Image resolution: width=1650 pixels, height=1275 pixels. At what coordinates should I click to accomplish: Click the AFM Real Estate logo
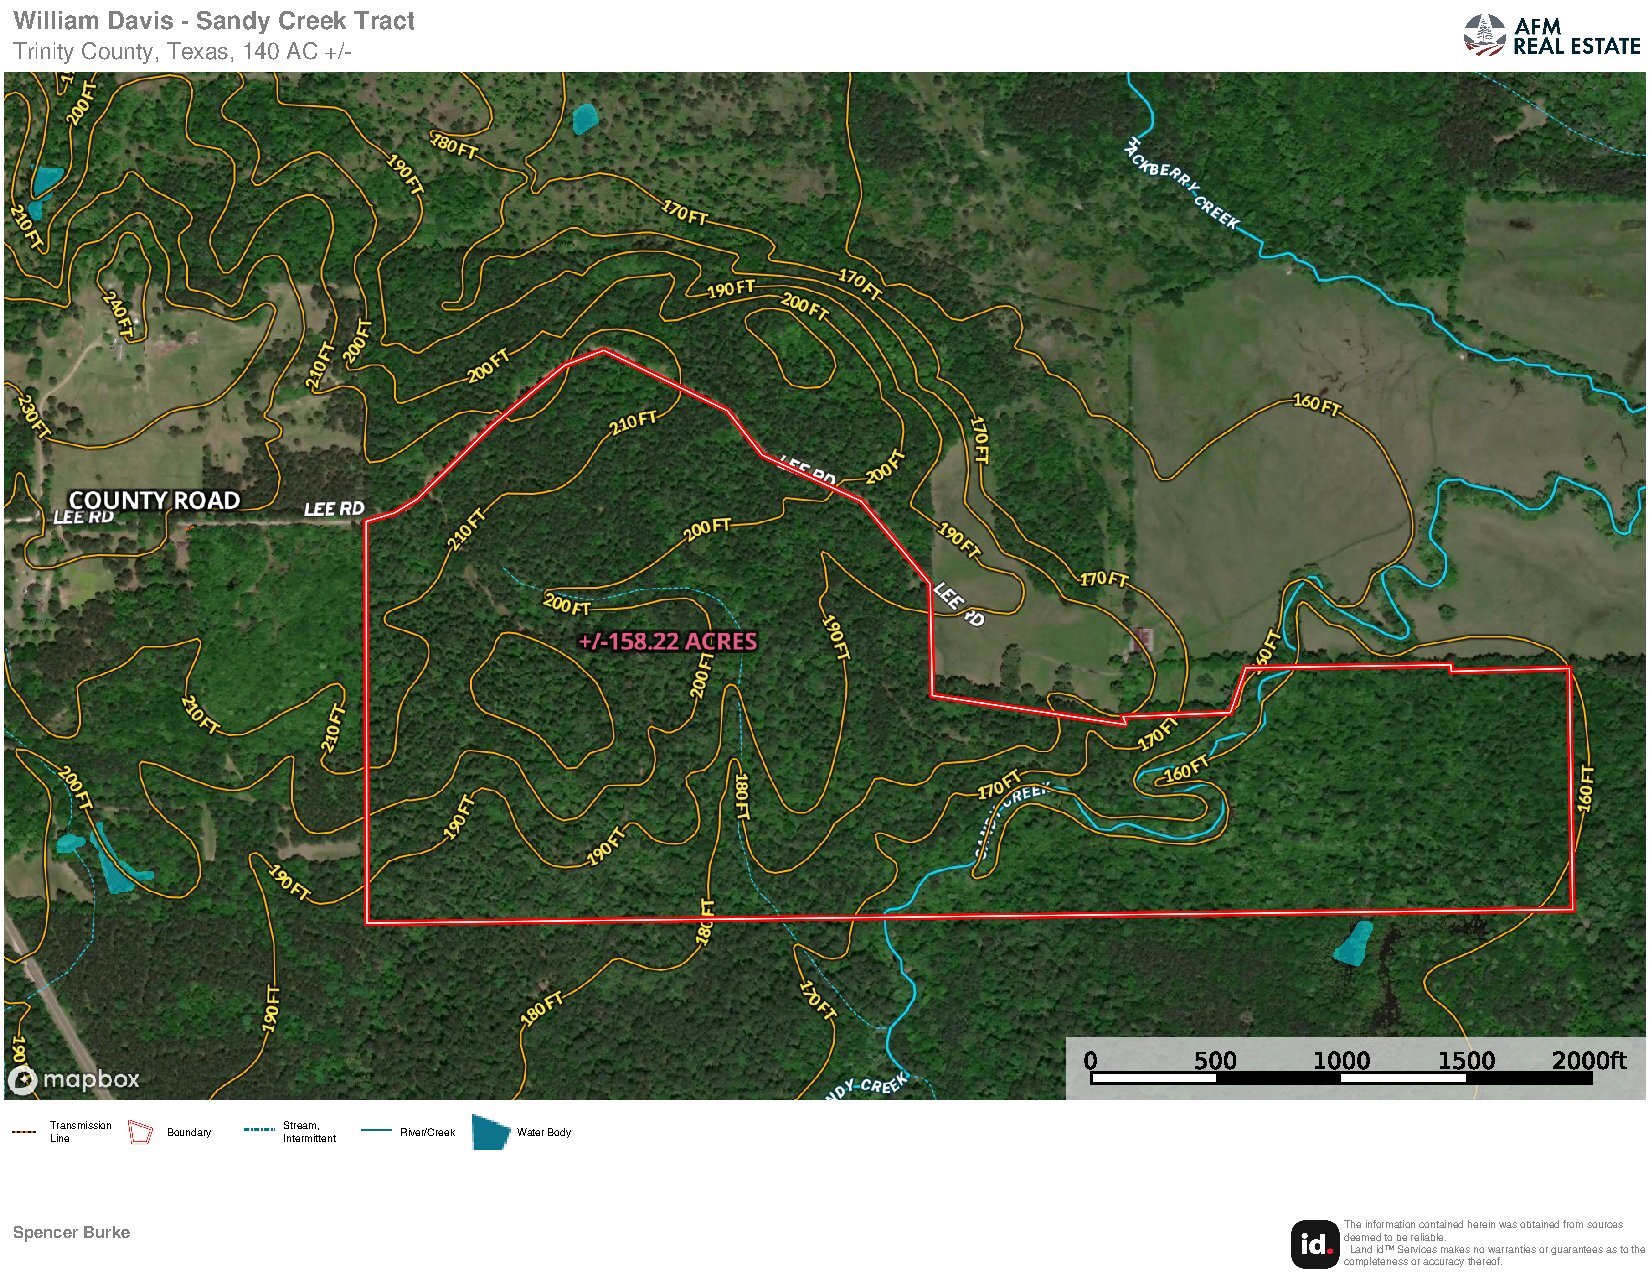1551,36
